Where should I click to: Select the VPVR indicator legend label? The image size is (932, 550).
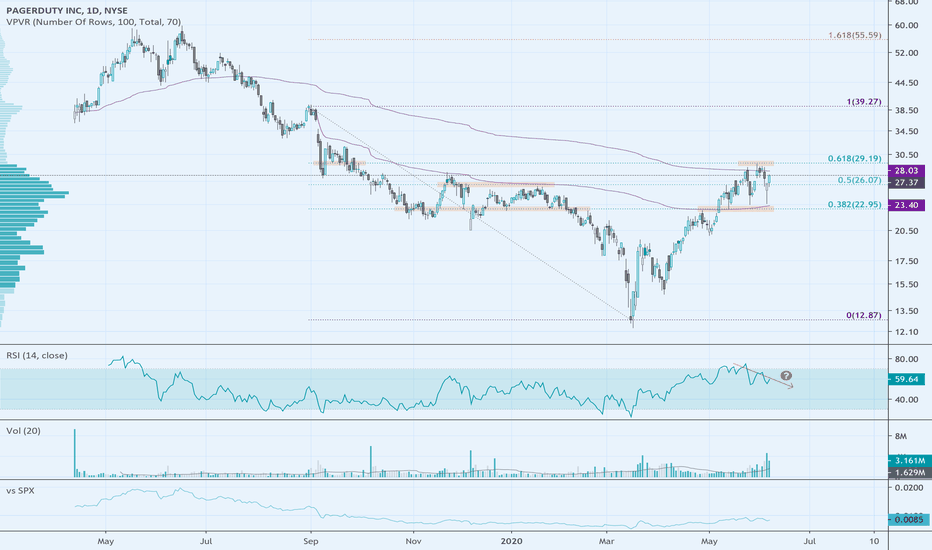94,22
